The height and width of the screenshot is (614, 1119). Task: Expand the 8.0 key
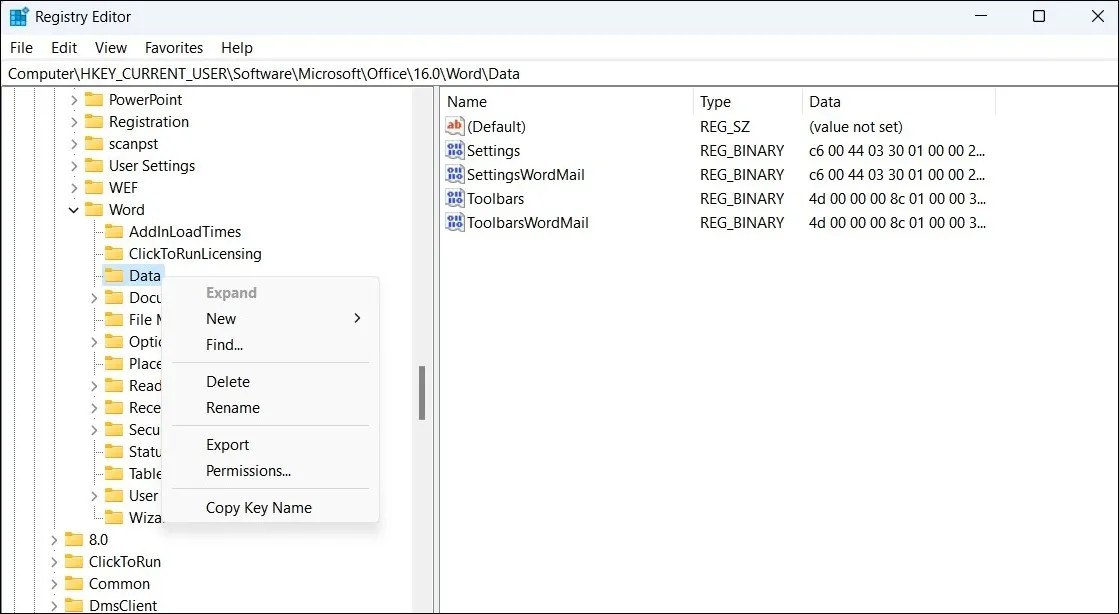[x=54, y=540]
